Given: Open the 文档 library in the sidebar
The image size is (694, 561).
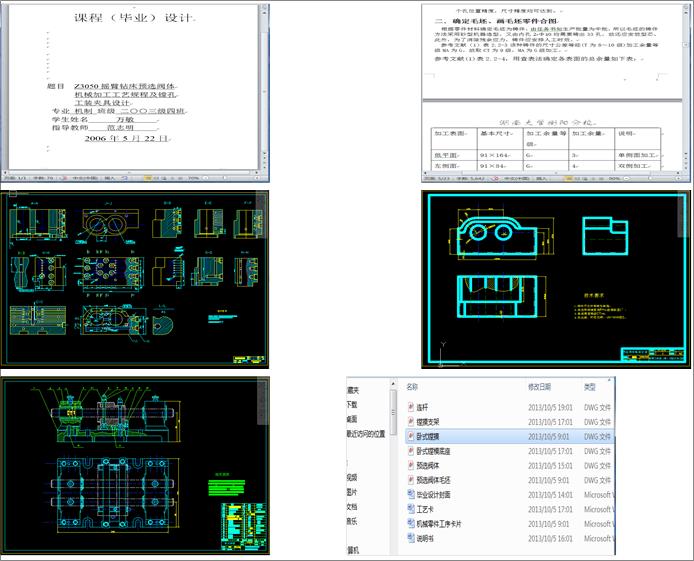Looking at the screenshot, I should (352, 507).
